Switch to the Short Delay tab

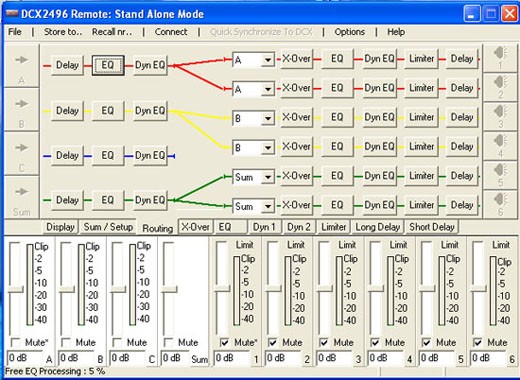point(432,227)
